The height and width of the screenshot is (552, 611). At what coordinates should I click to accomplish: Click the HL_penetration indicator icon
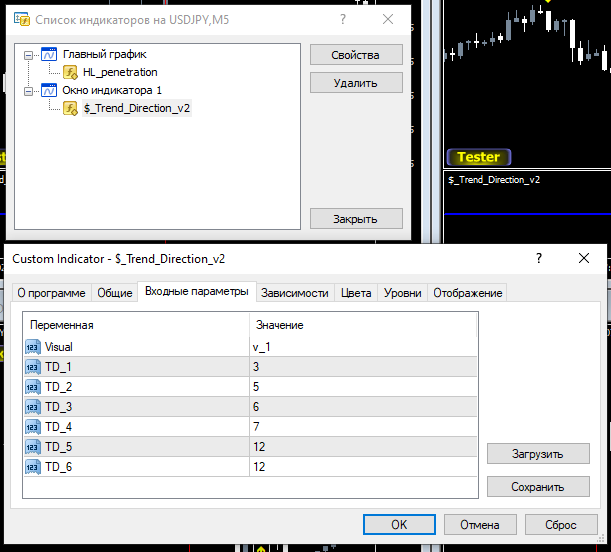point(70,72)
